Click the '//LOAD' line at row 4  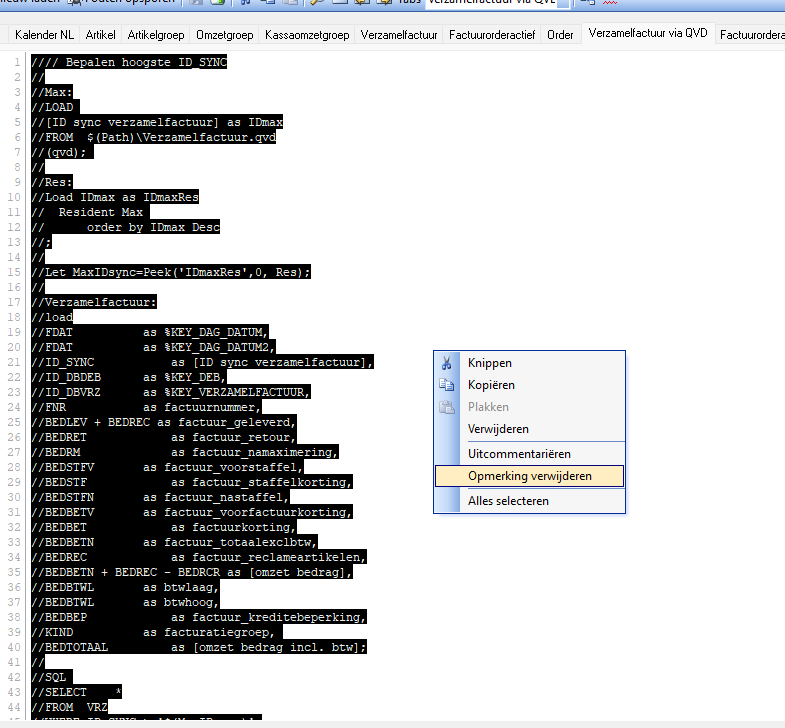coord(56,107)
